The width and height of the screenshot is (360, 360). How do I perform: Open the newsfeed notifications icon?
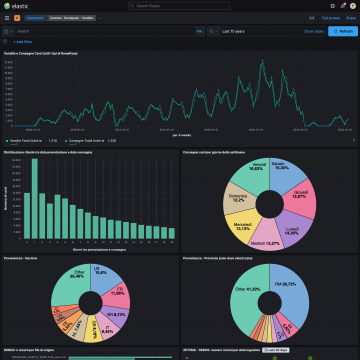(342, 6)
